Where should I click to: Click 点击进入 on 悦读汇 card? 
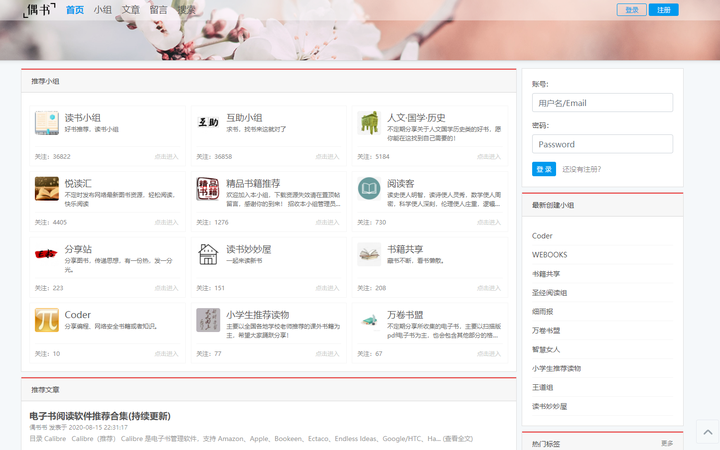click(x=166, y=222)
